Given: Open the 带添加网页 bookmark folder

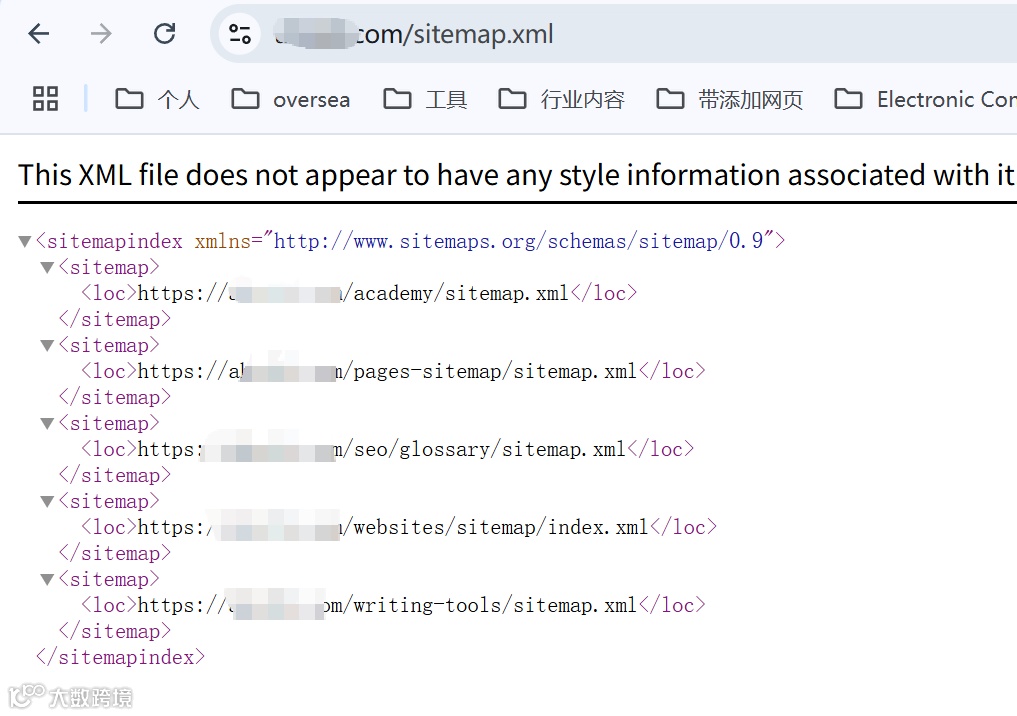Looking at the screenshot, I should [730, 99].
